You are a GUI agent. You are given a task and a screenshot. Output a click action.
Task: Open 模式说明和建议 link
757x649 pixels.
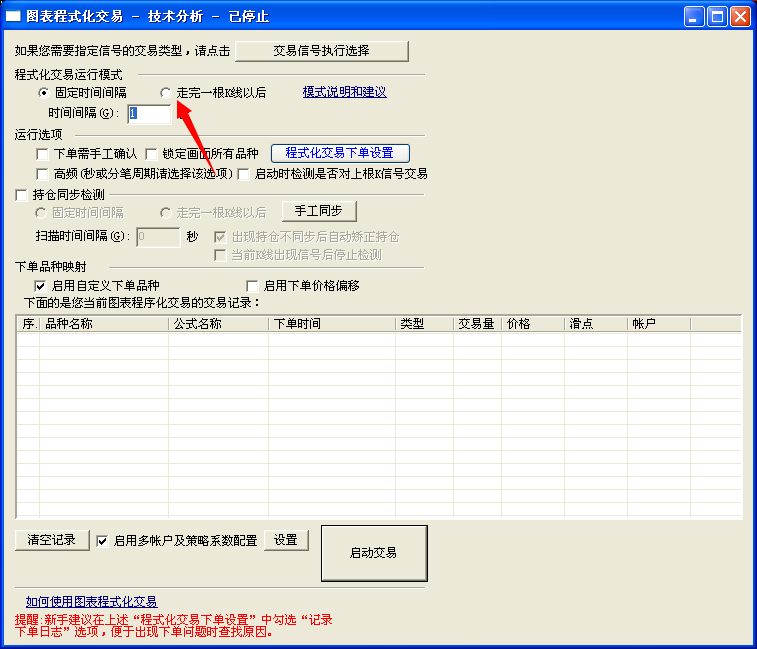point(344,92)
